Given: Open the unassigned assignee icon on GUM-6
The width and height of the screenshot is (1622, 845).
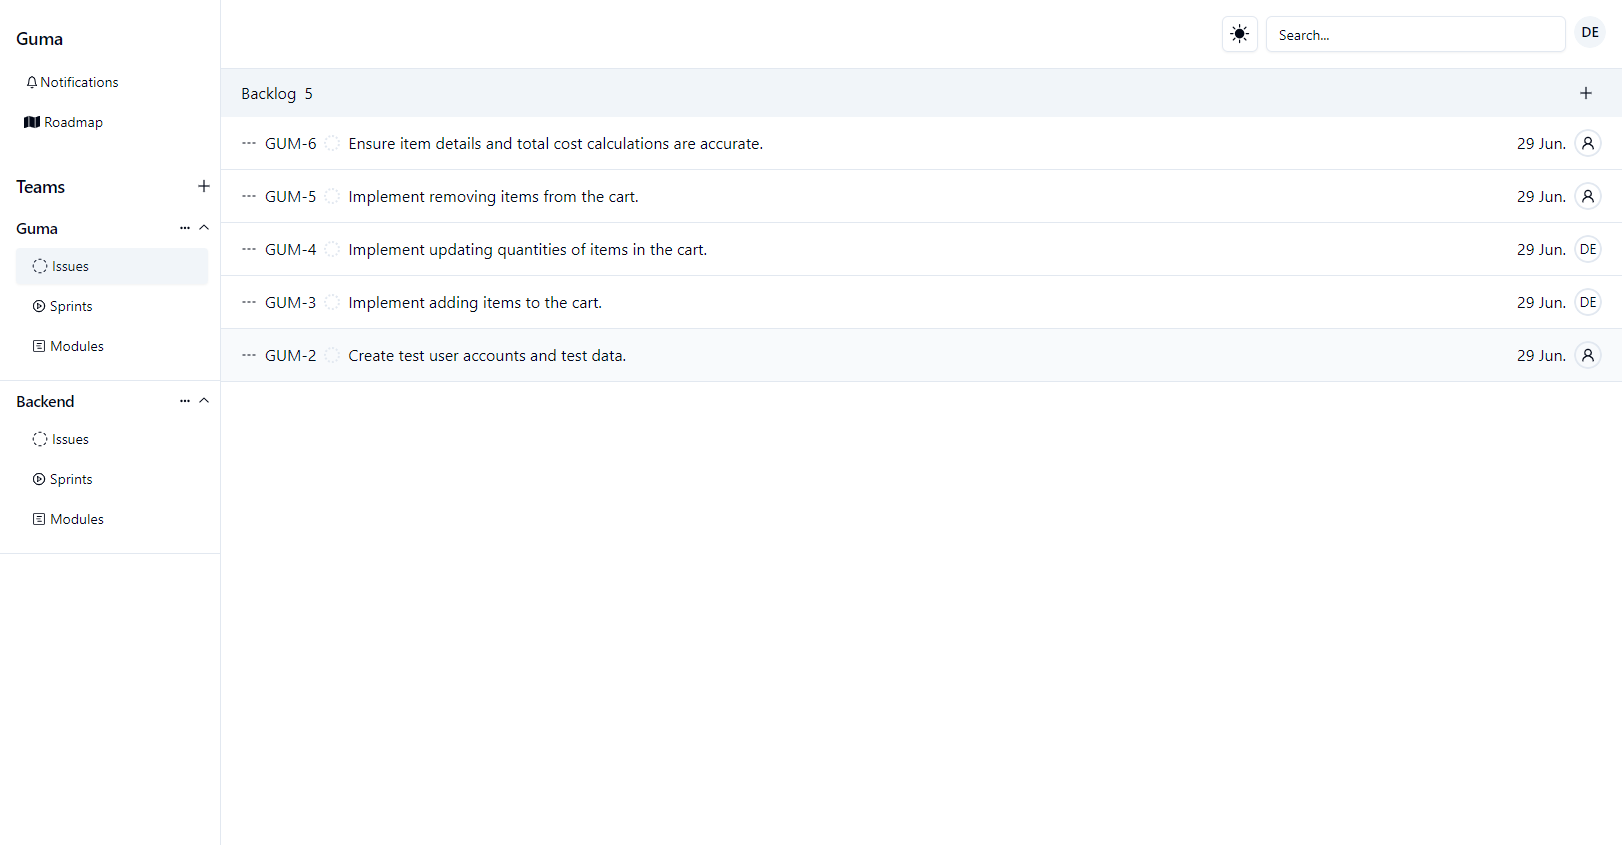Looking at the screenshot, I should click(x=1587, y=144).
